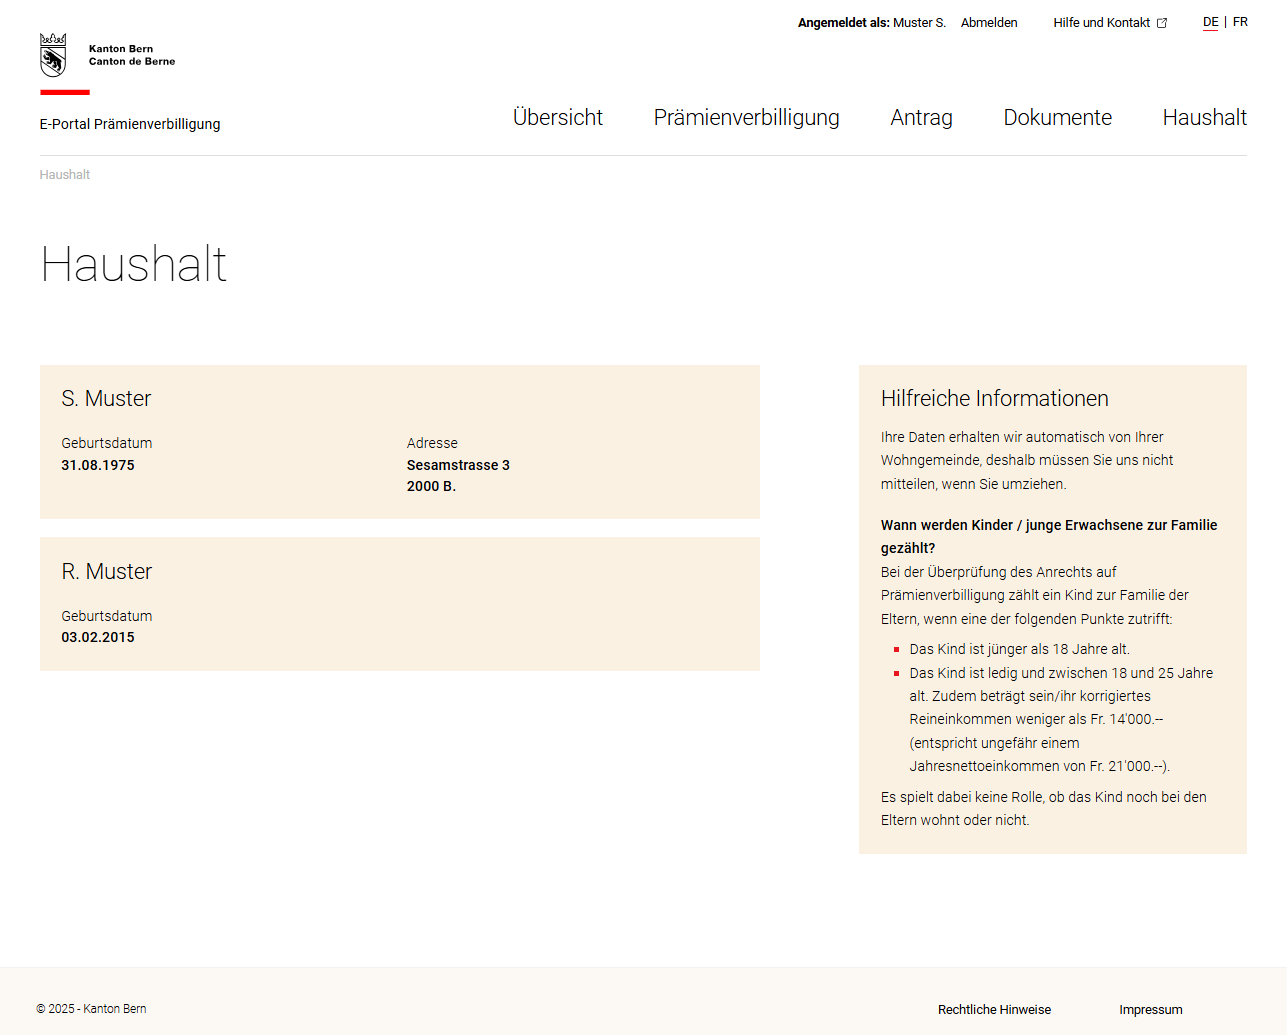Click the red accent bar under the logo

(64, 91)
